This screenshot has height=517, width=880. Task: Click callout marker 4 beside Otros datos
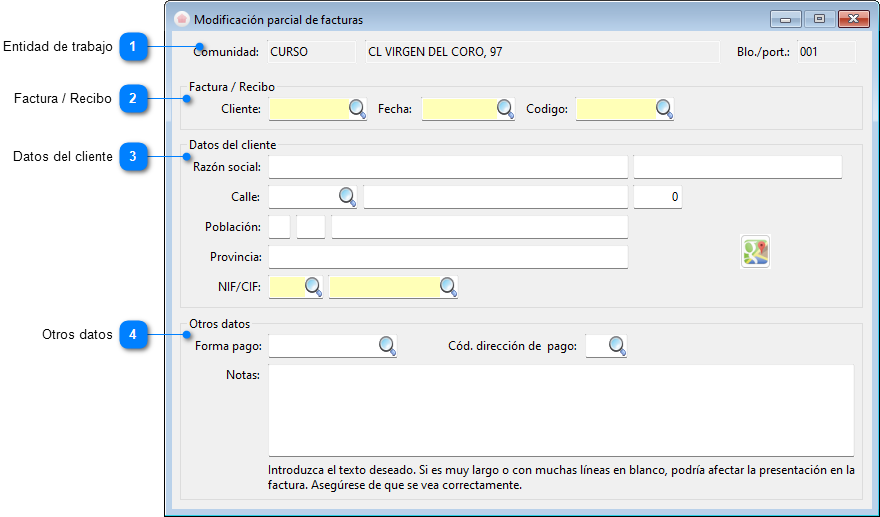[133, 335]
